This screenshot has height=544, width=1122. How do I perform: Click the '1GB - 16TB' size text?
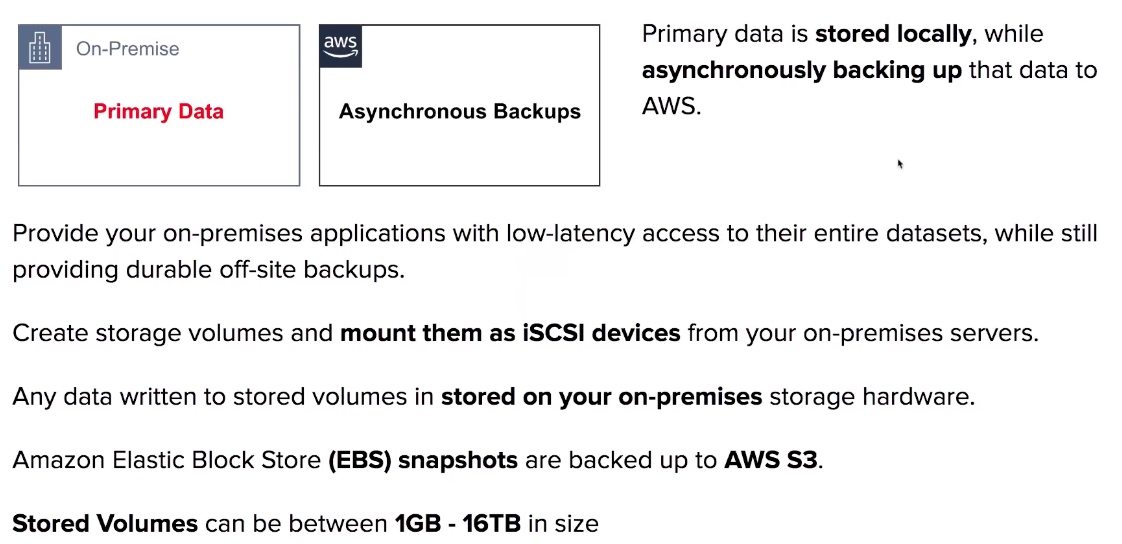point(458,523)
